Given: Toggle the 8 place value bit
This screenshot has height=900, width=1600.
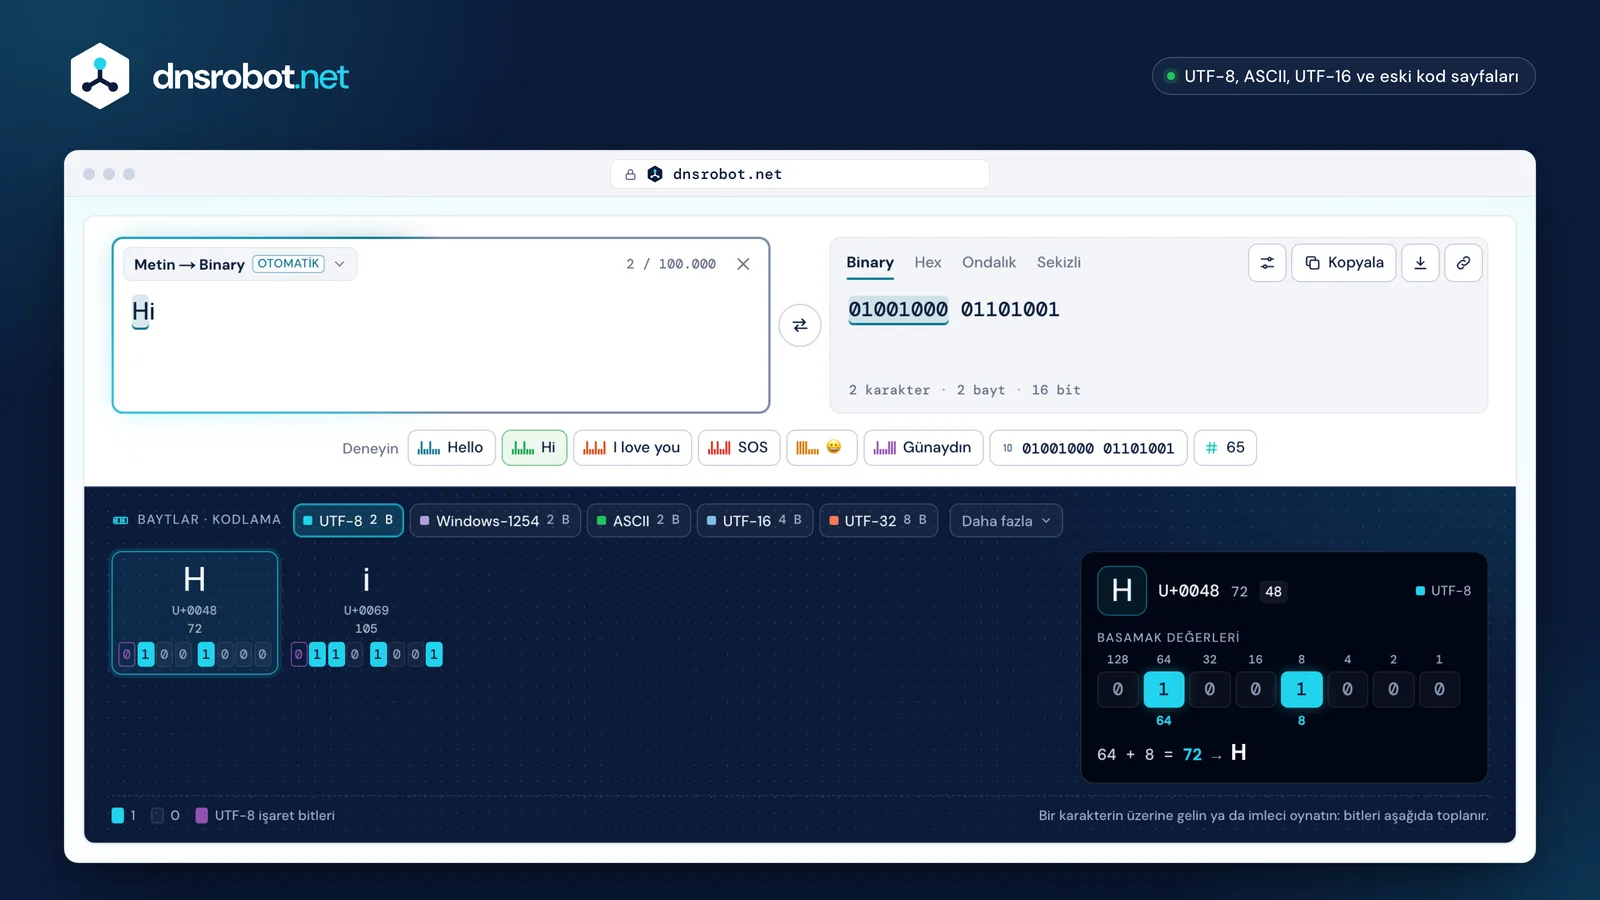Looking at the screenshot, I should click(x=1301, y=689).
